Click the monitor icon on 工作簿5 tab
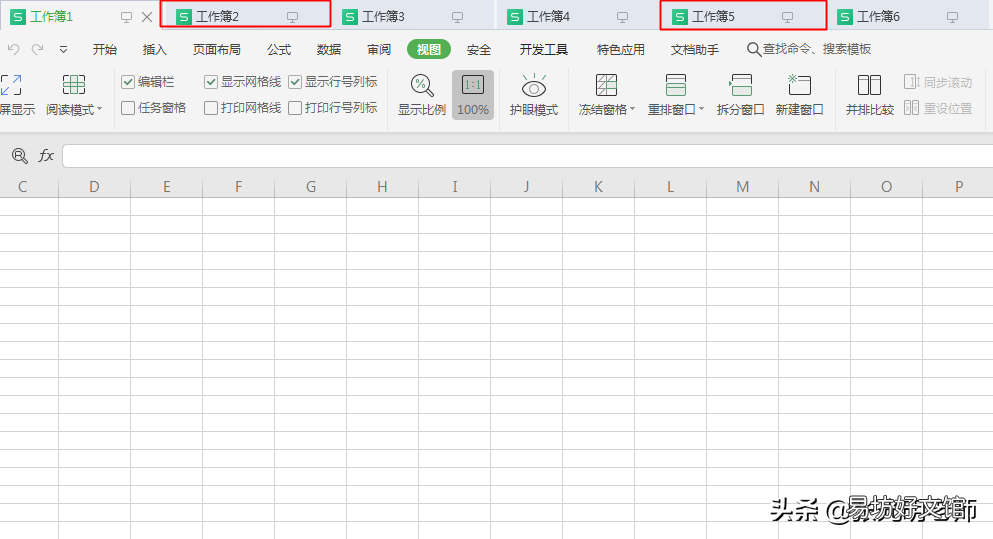The width and height of the screenshot is (993, 539). [787, 17]
